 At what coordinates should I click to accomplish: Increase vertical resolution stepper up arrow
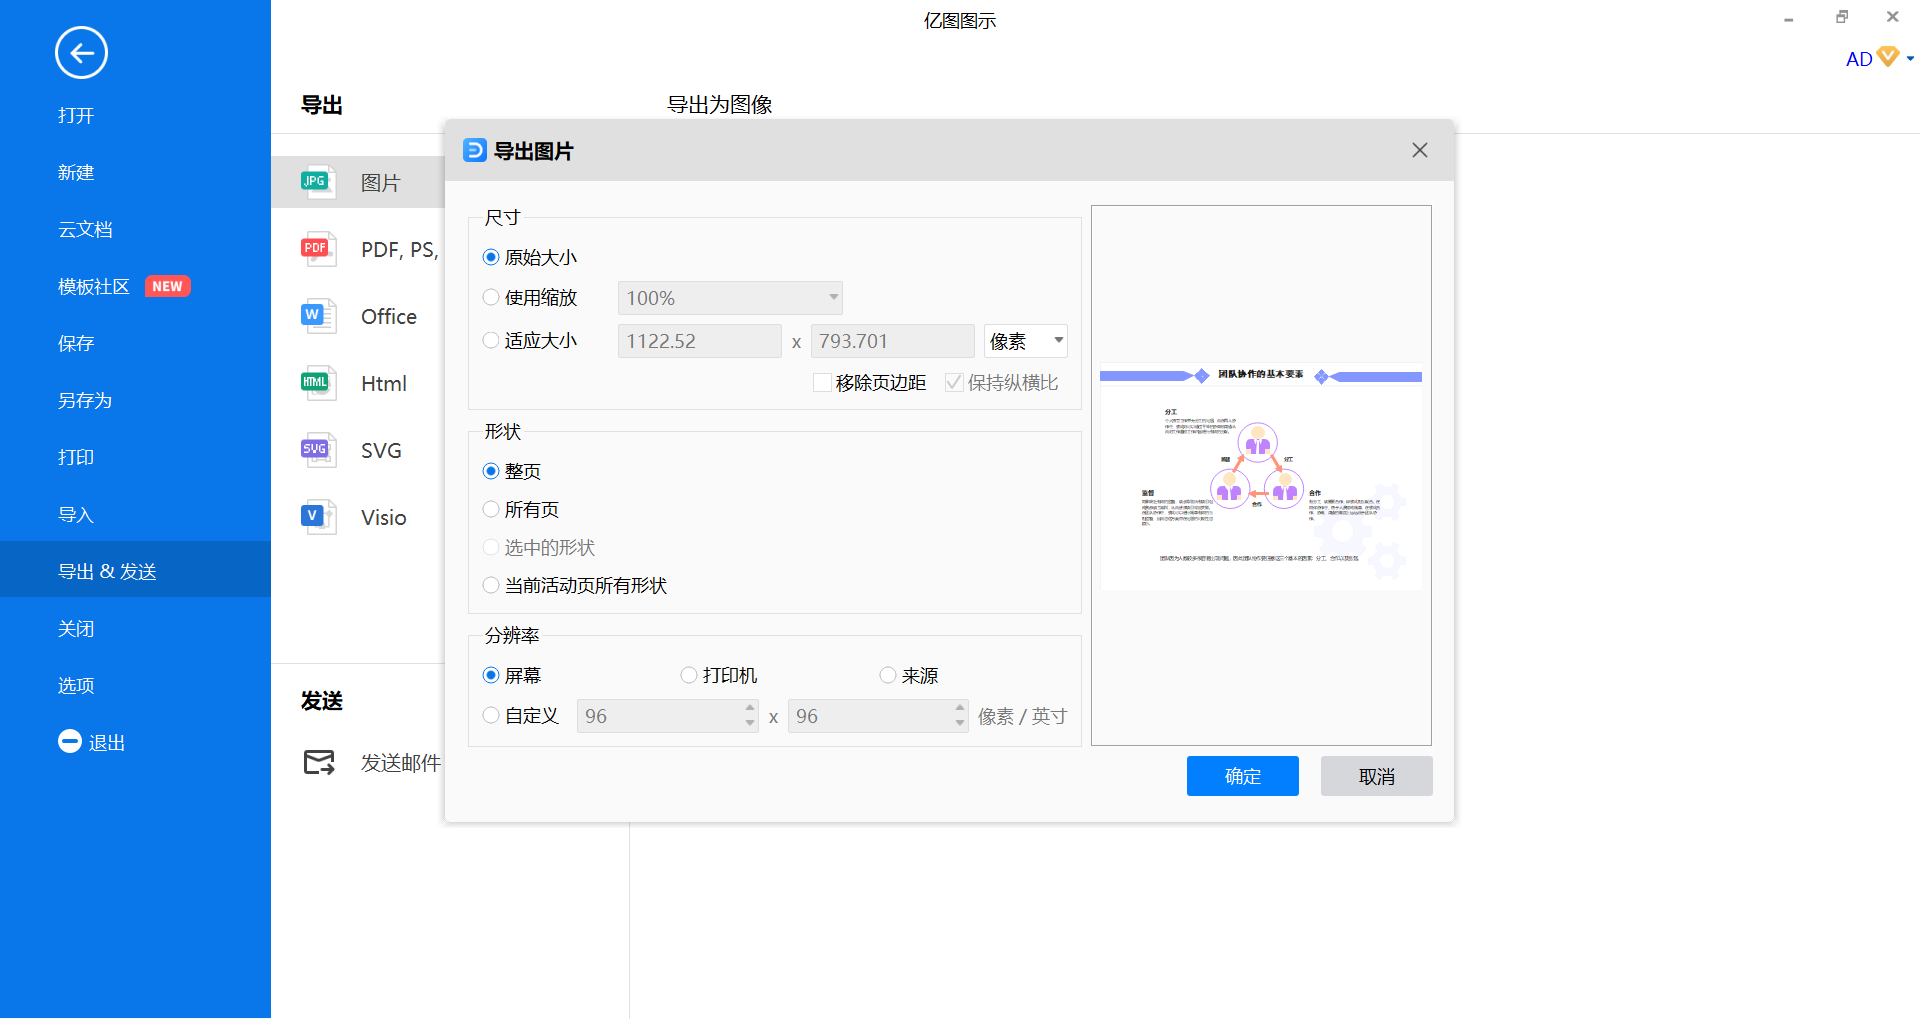960,707
